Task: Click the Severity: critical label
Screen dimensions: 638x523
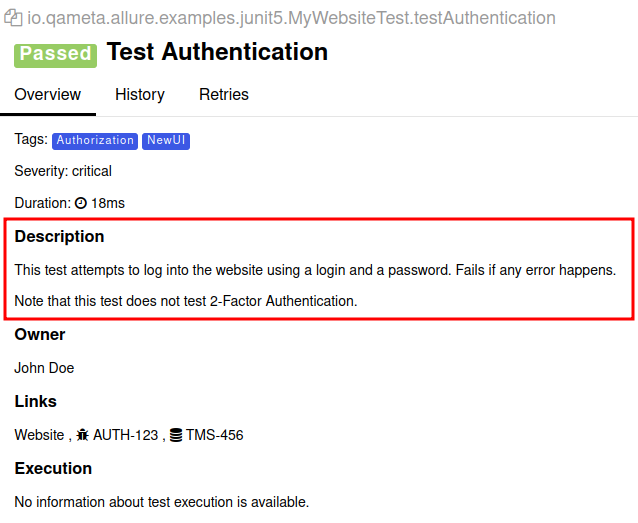Action: tap(63, 171)
